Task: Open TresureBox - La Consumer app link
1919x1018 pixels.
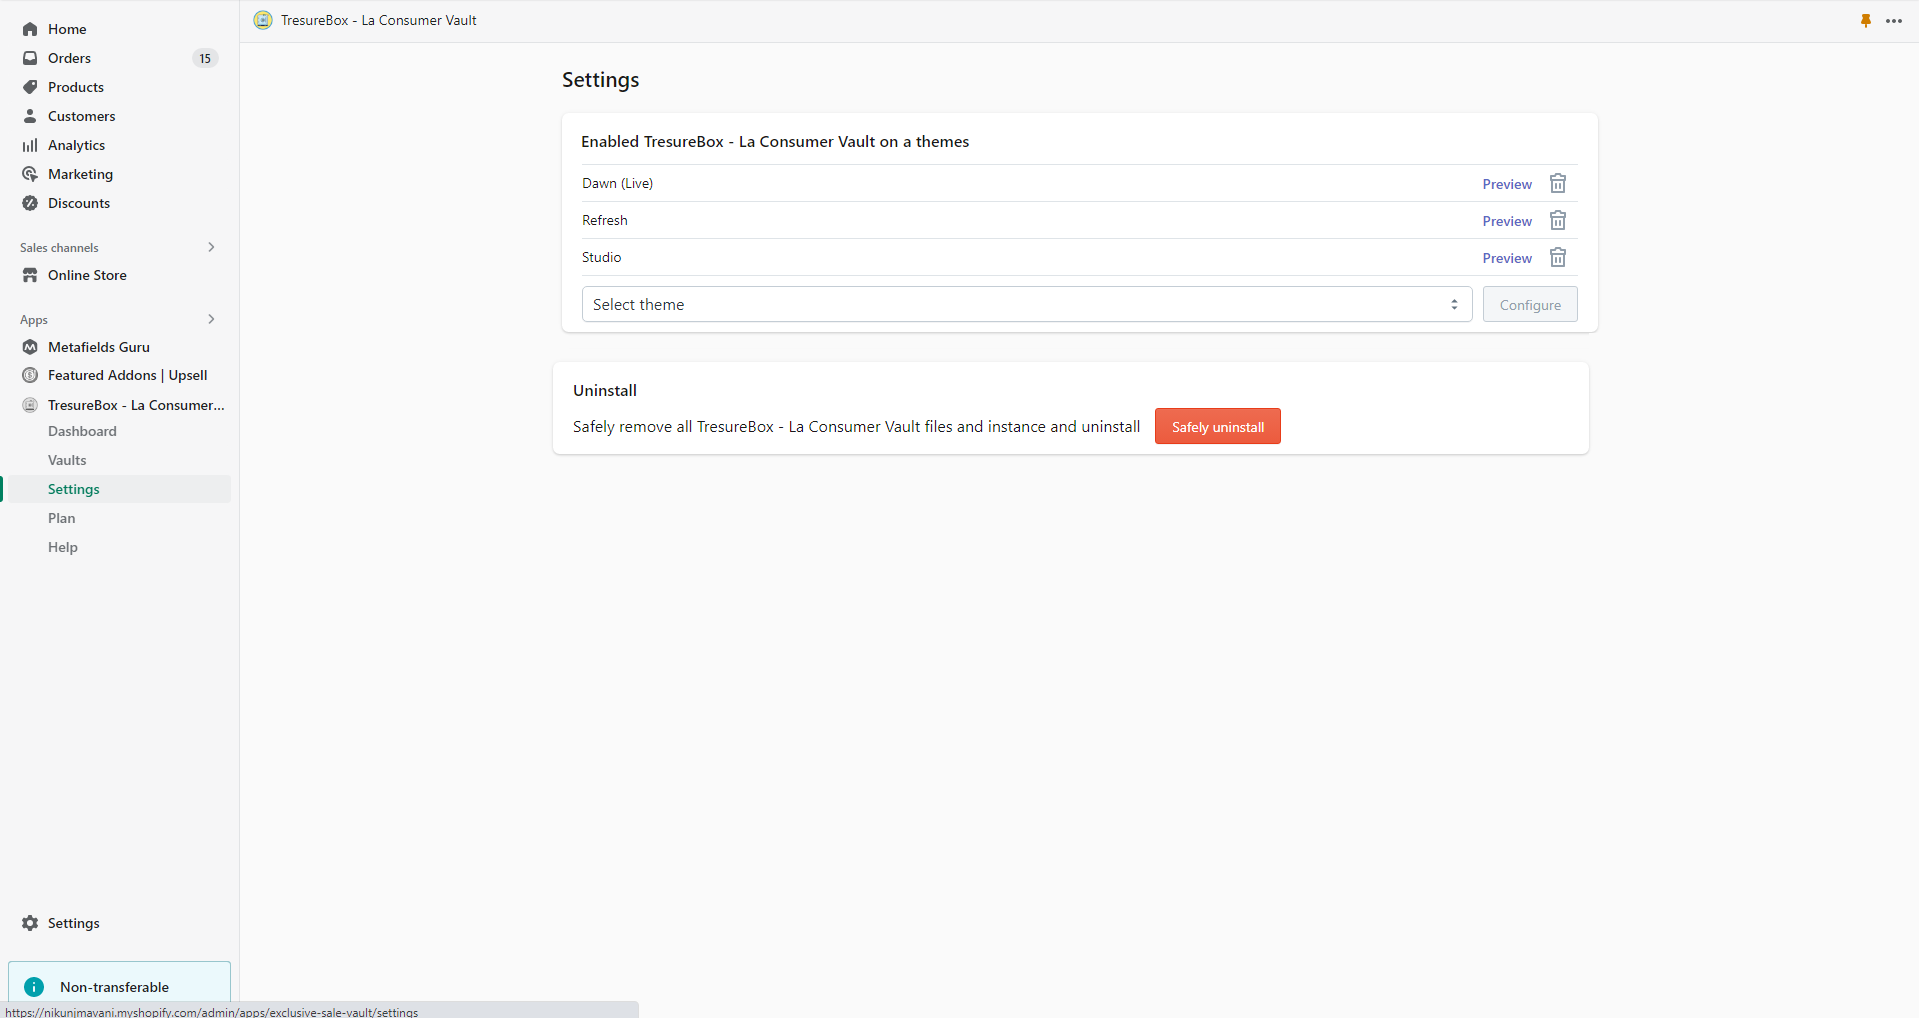Action: [x=136, y=405]
